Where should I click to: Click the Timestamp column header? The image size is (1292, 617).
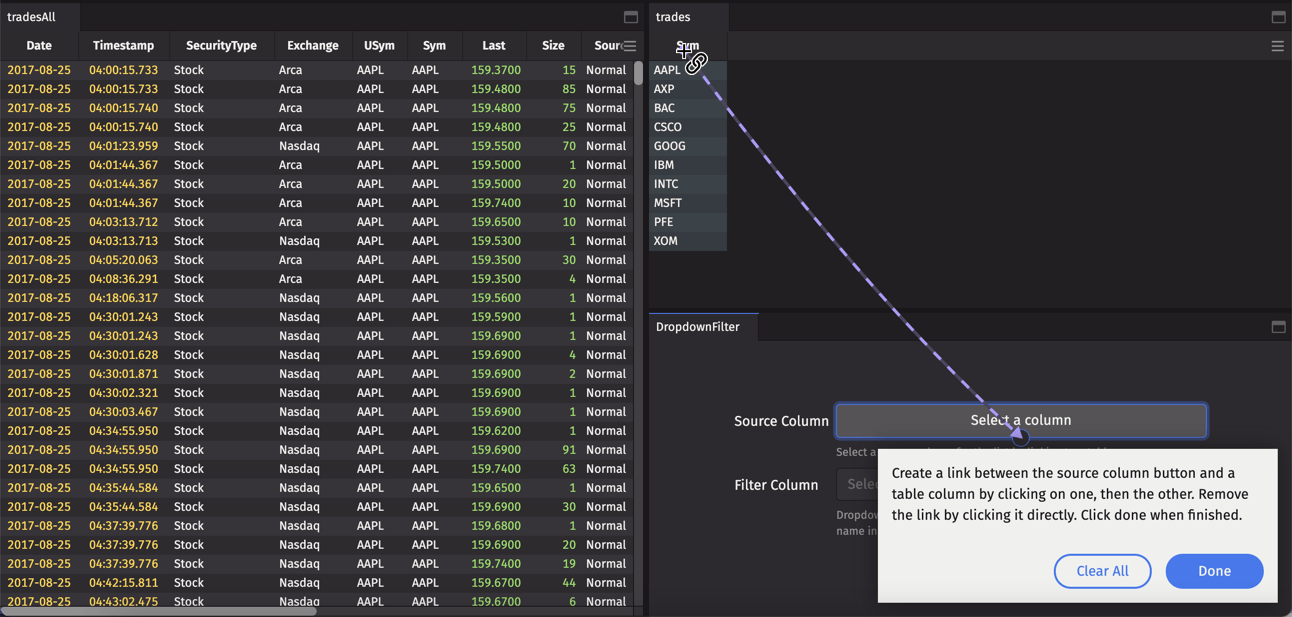[123, 46]
